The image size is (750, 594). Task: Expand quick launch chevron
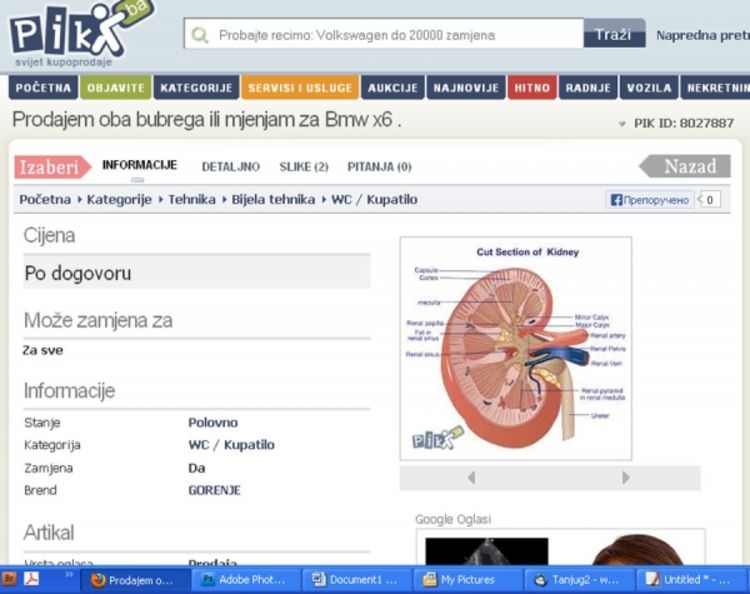click(69, 574)
